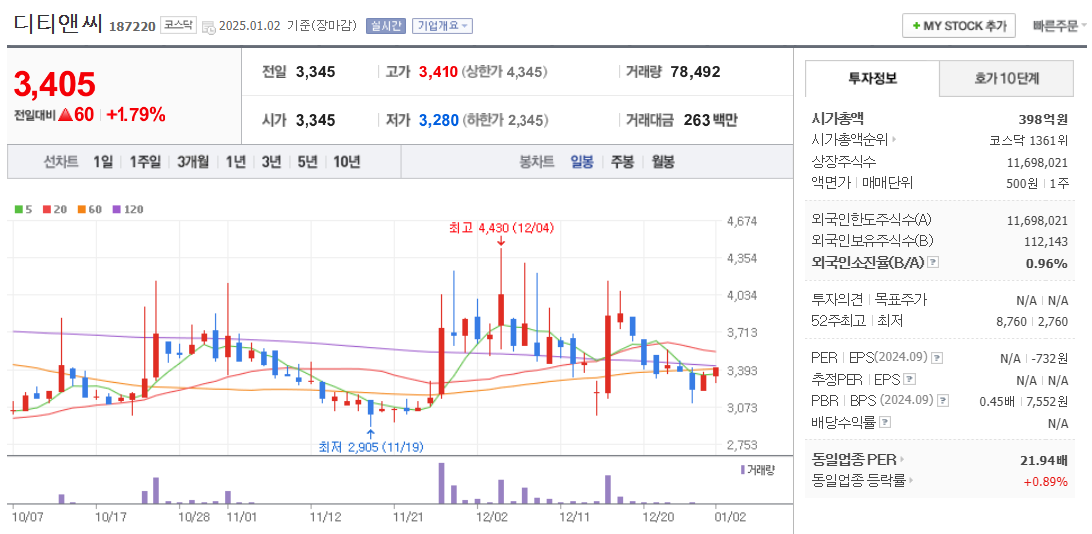Image resolution: width=1092 pixels, height=534 pixels.
Task: Select the 주봉 weekly candle chart
Action: (x=622, y=162)
